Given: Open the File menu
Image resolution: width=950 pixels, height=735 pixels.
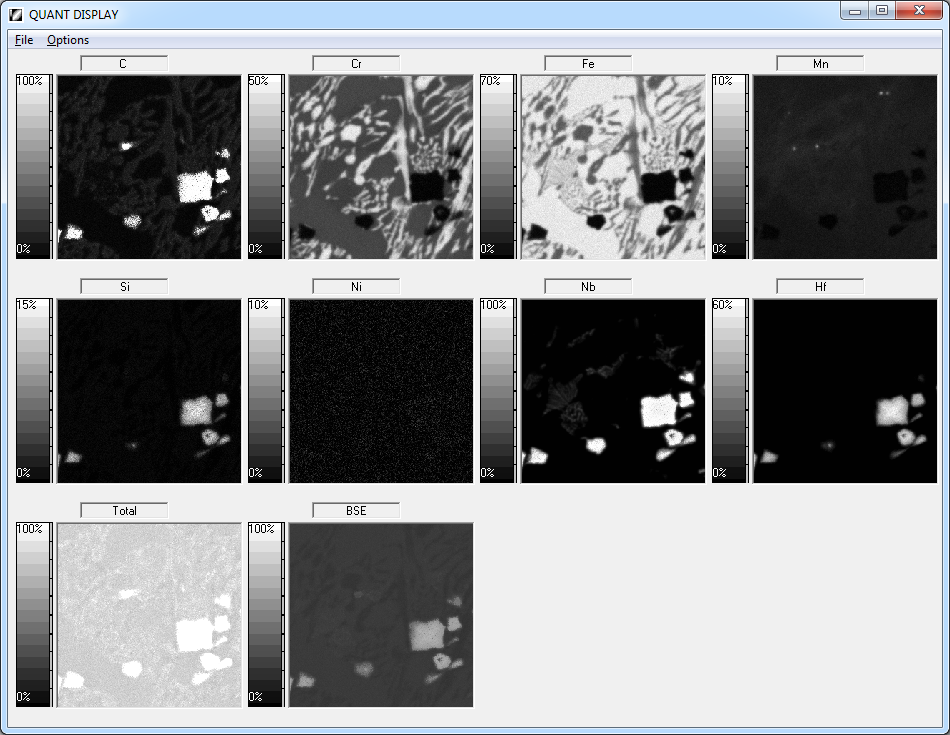Looking at the screenshot, I should (x=24, y=40).
